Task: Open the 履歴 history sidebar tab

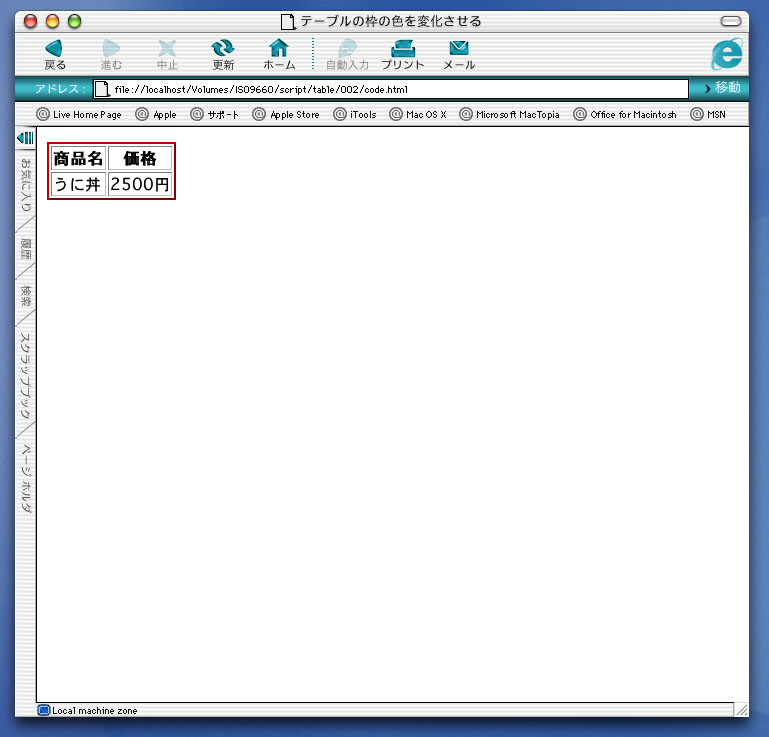Action: (x=26, y=249)
